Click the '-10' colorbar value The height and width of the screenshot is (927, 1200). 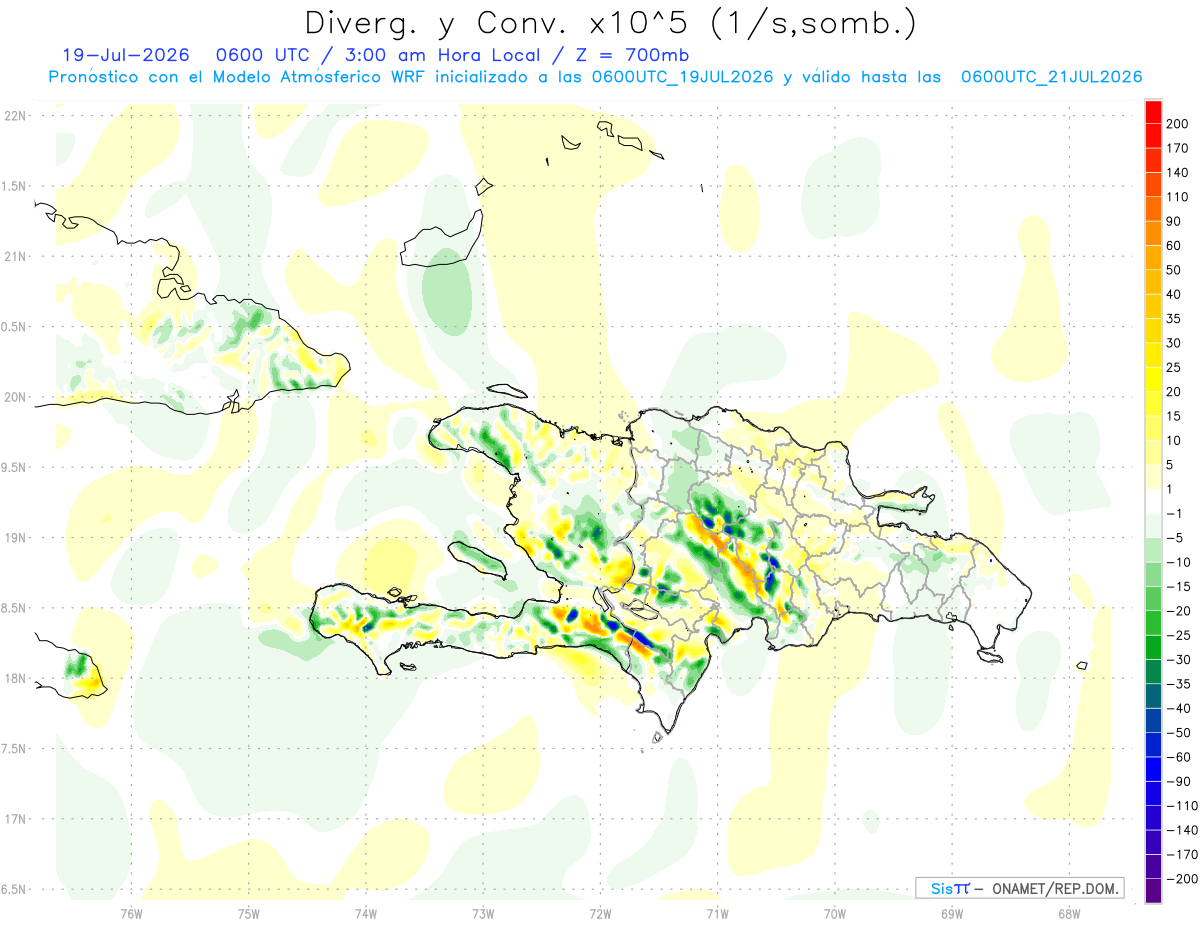click(x=1177, y=562)
